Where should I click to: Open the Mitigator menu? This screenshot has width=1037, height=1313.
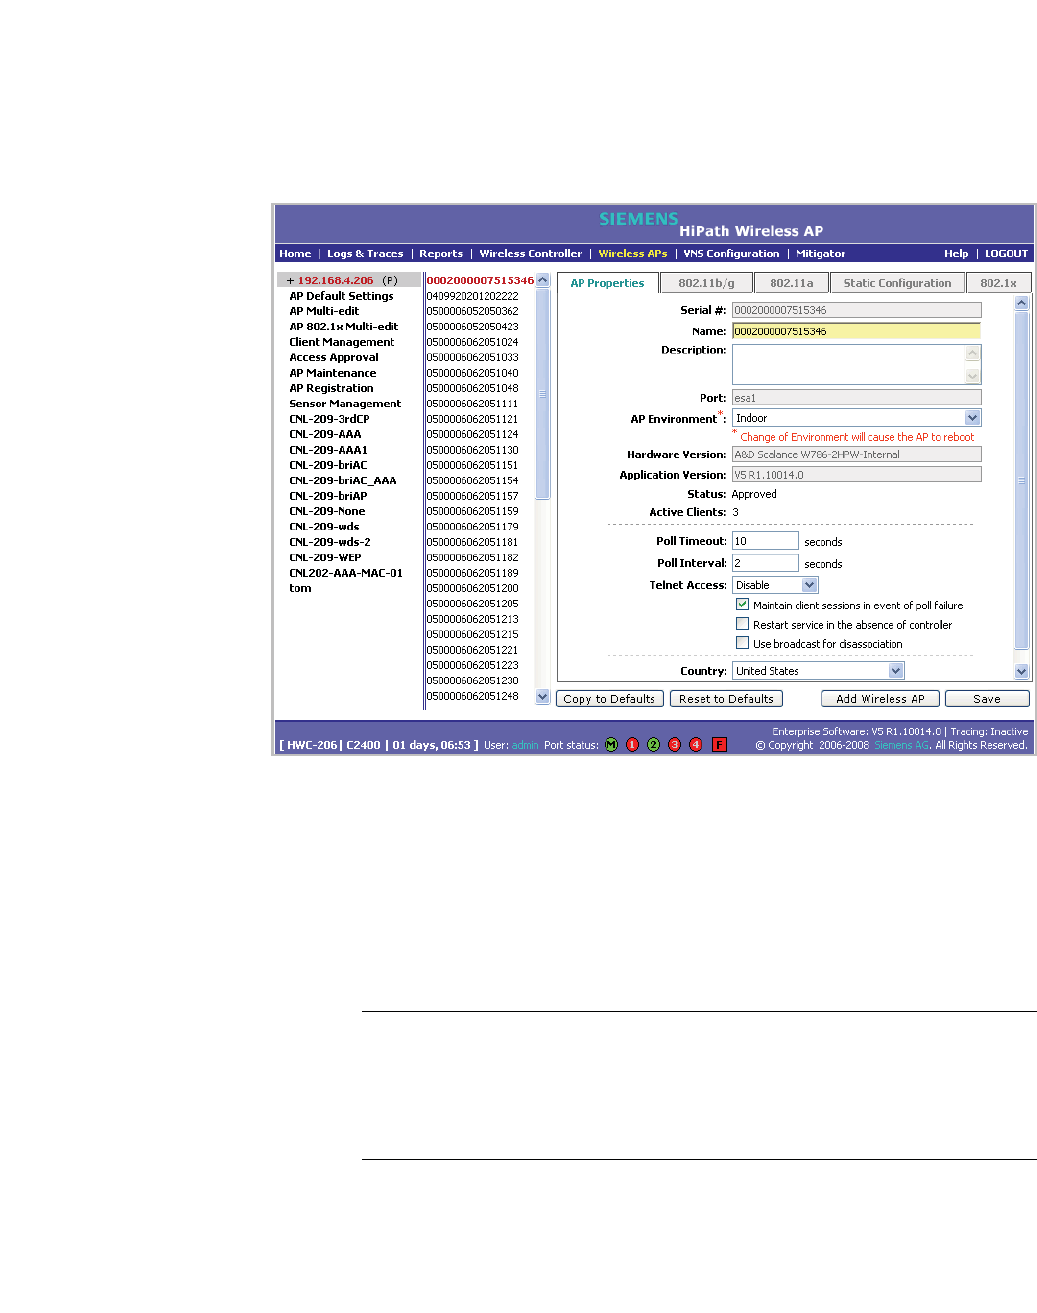point(820,254)
